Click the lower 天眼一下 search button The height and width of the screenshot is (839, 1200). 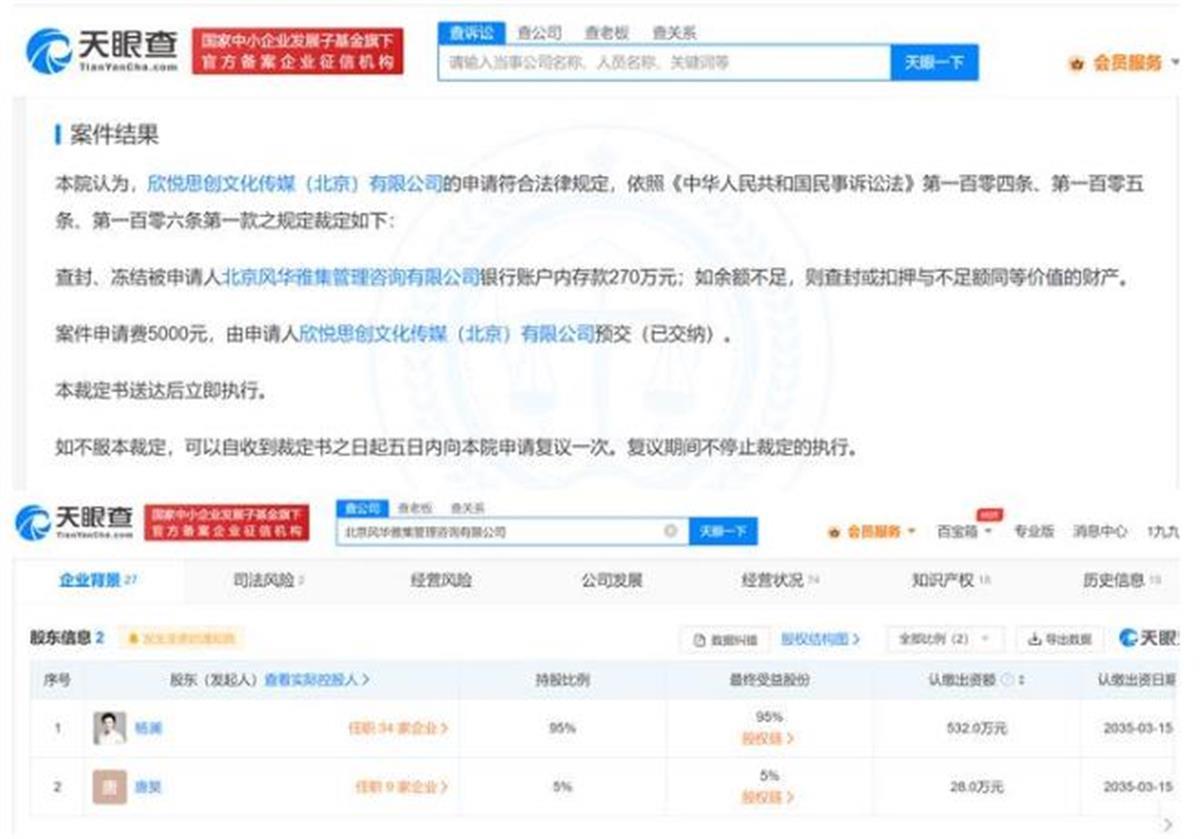[723, 531]
